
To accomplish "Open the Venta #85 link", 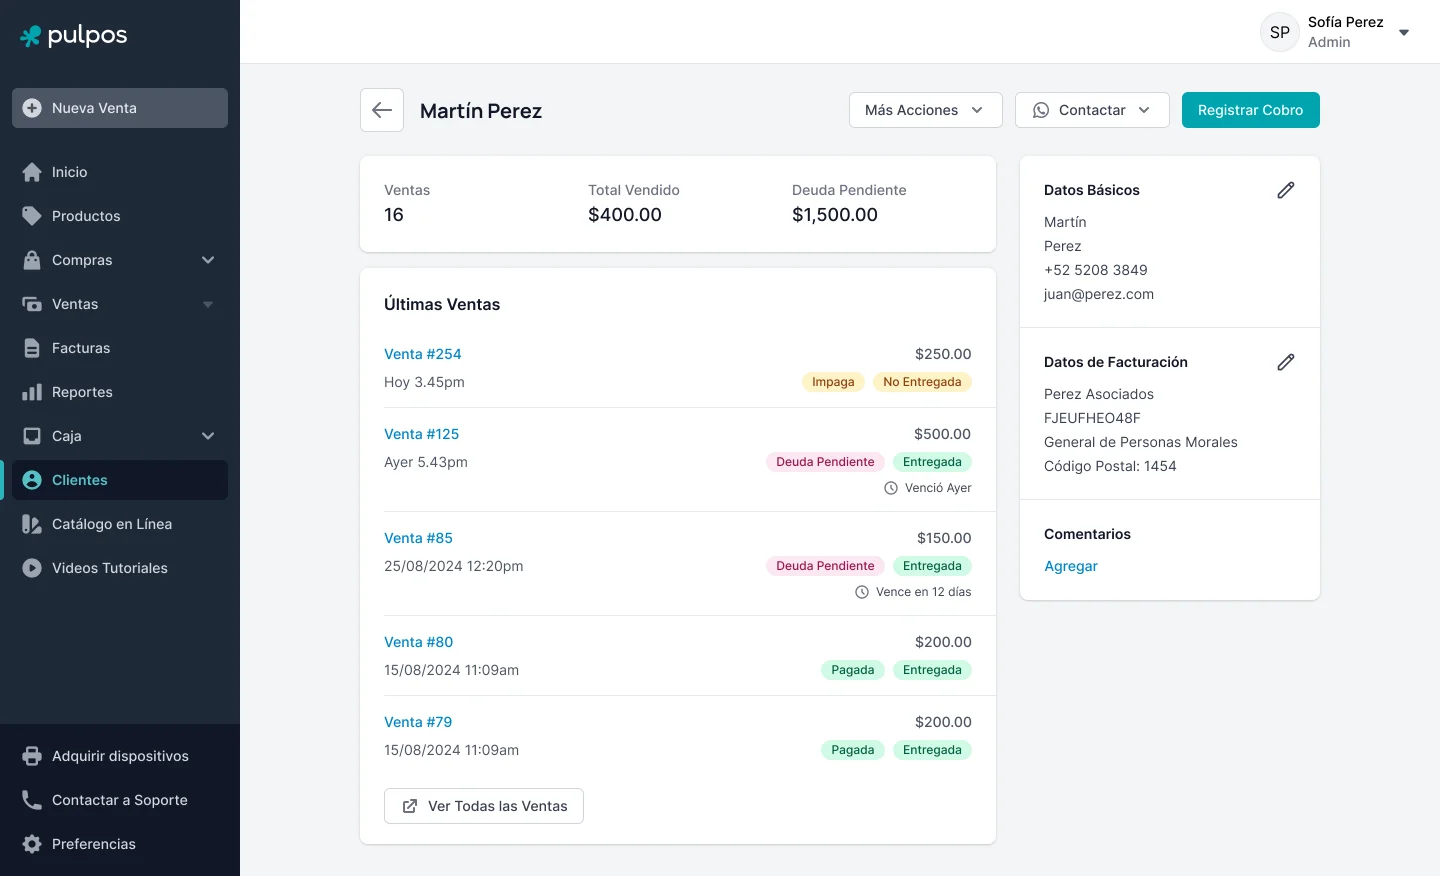I will point(419,538).
